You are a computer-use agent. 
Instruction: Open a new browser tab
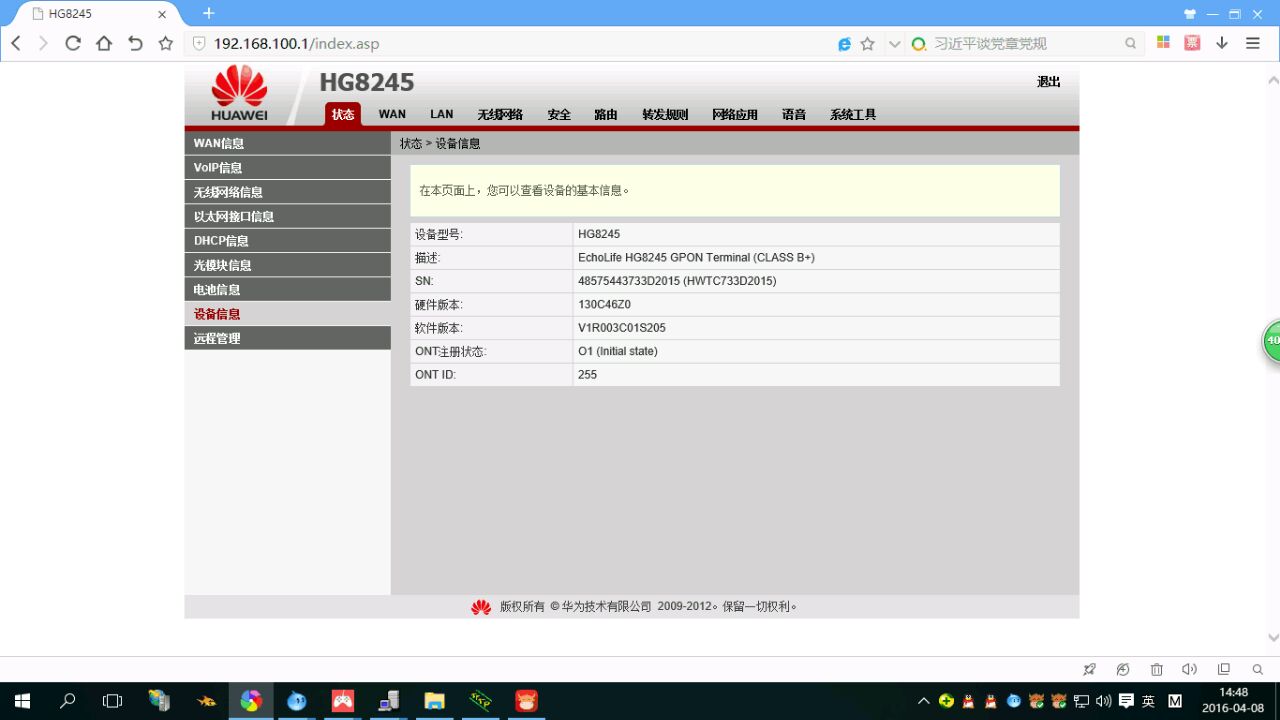[x=208, y=13]
